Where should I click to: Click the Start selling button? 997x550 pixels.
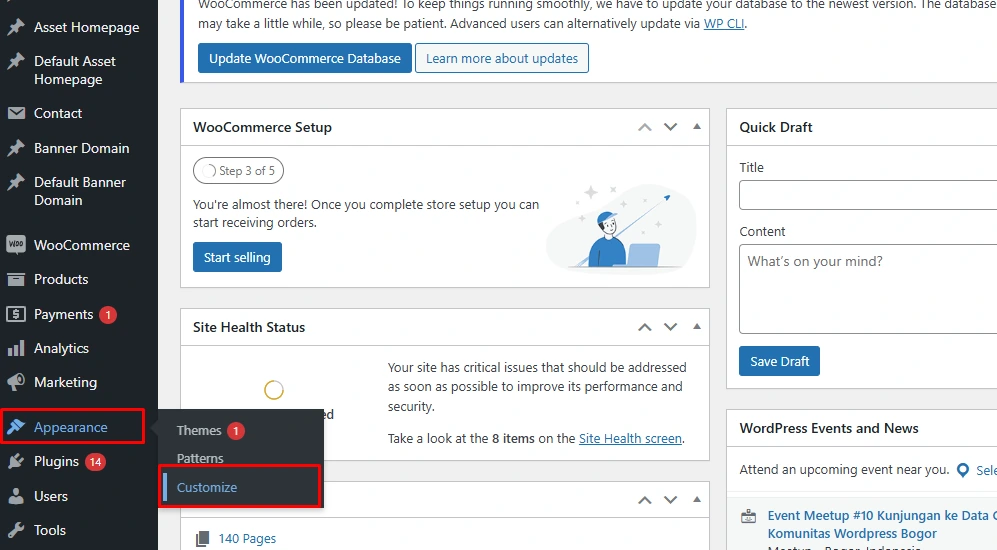[x=237, y=257]
